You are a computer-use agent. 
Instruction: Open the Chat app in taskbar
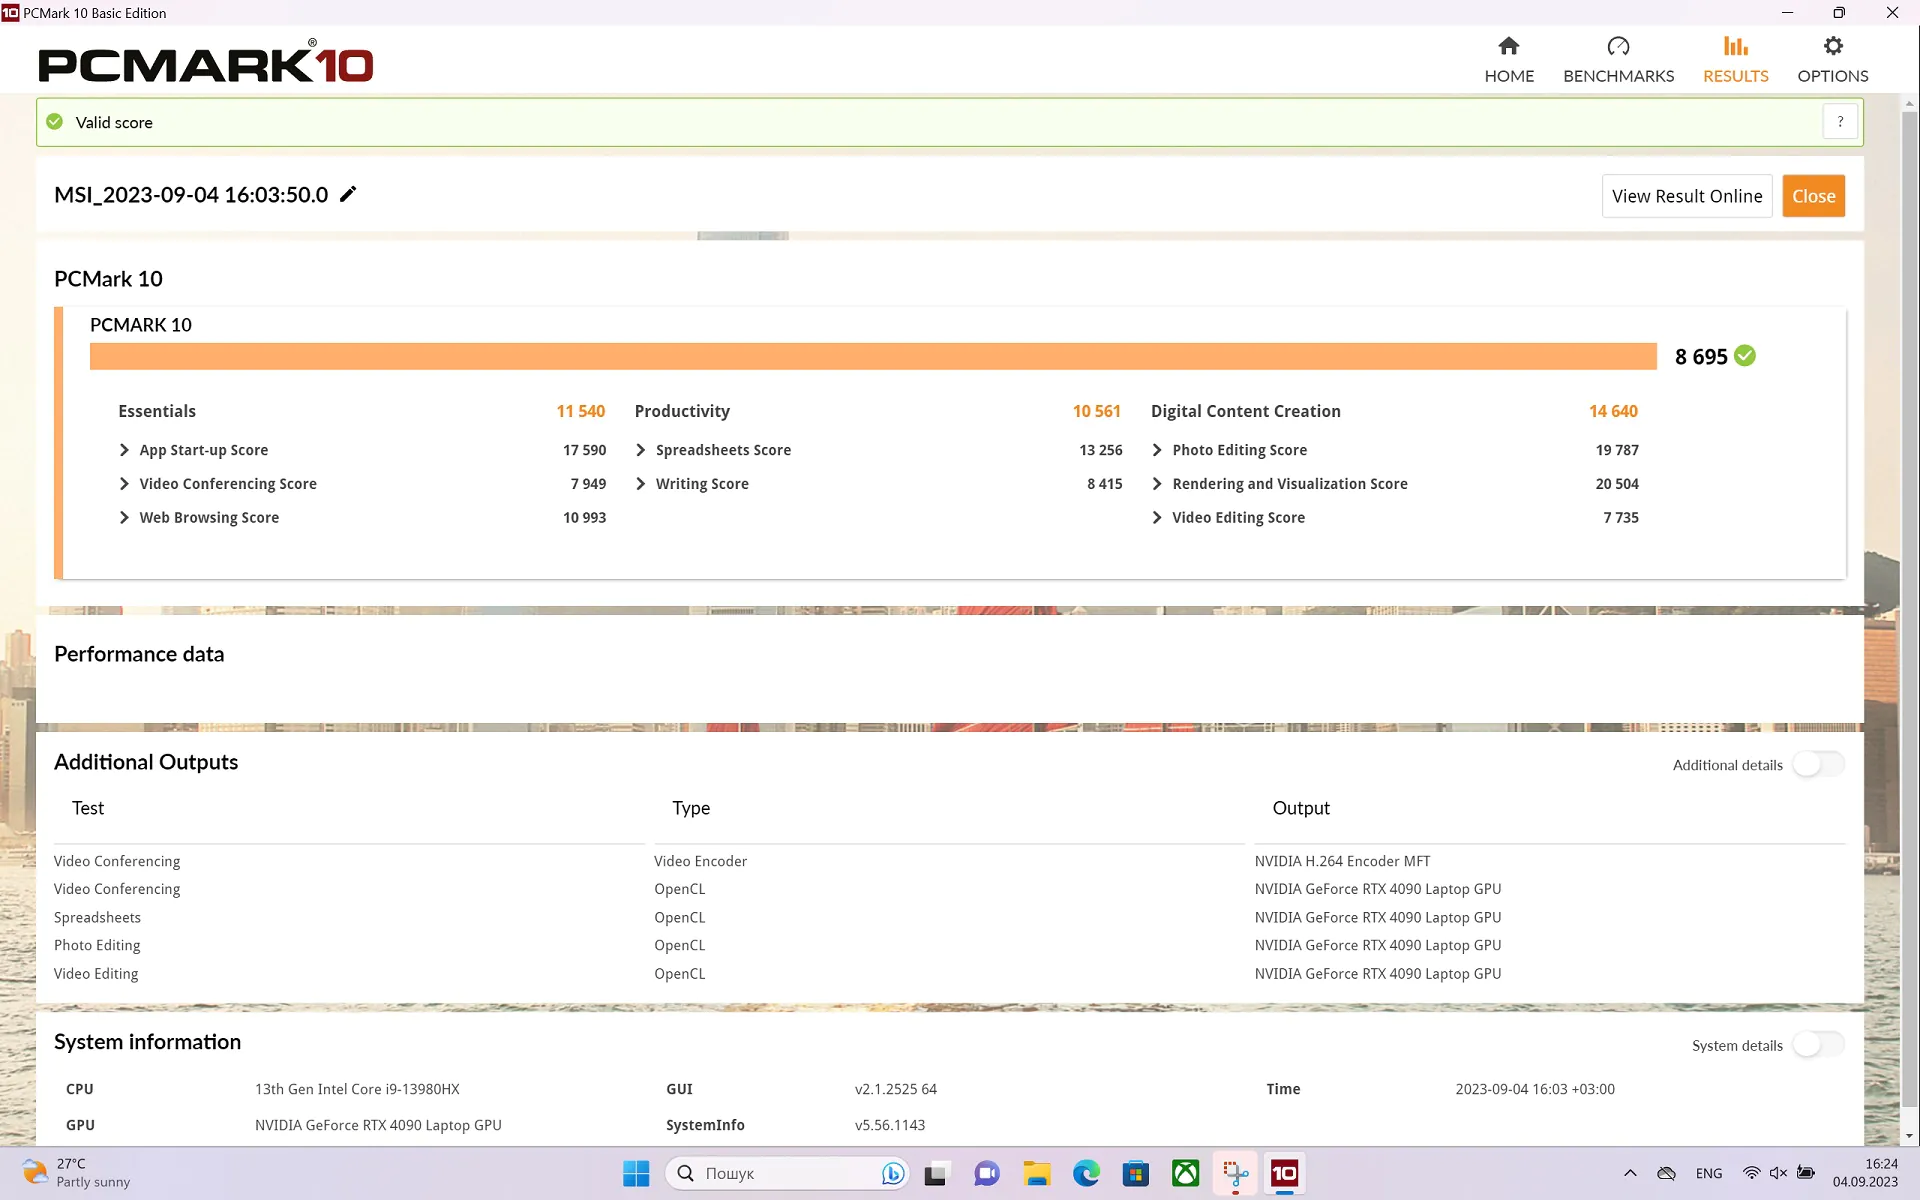coord(986,1173)
